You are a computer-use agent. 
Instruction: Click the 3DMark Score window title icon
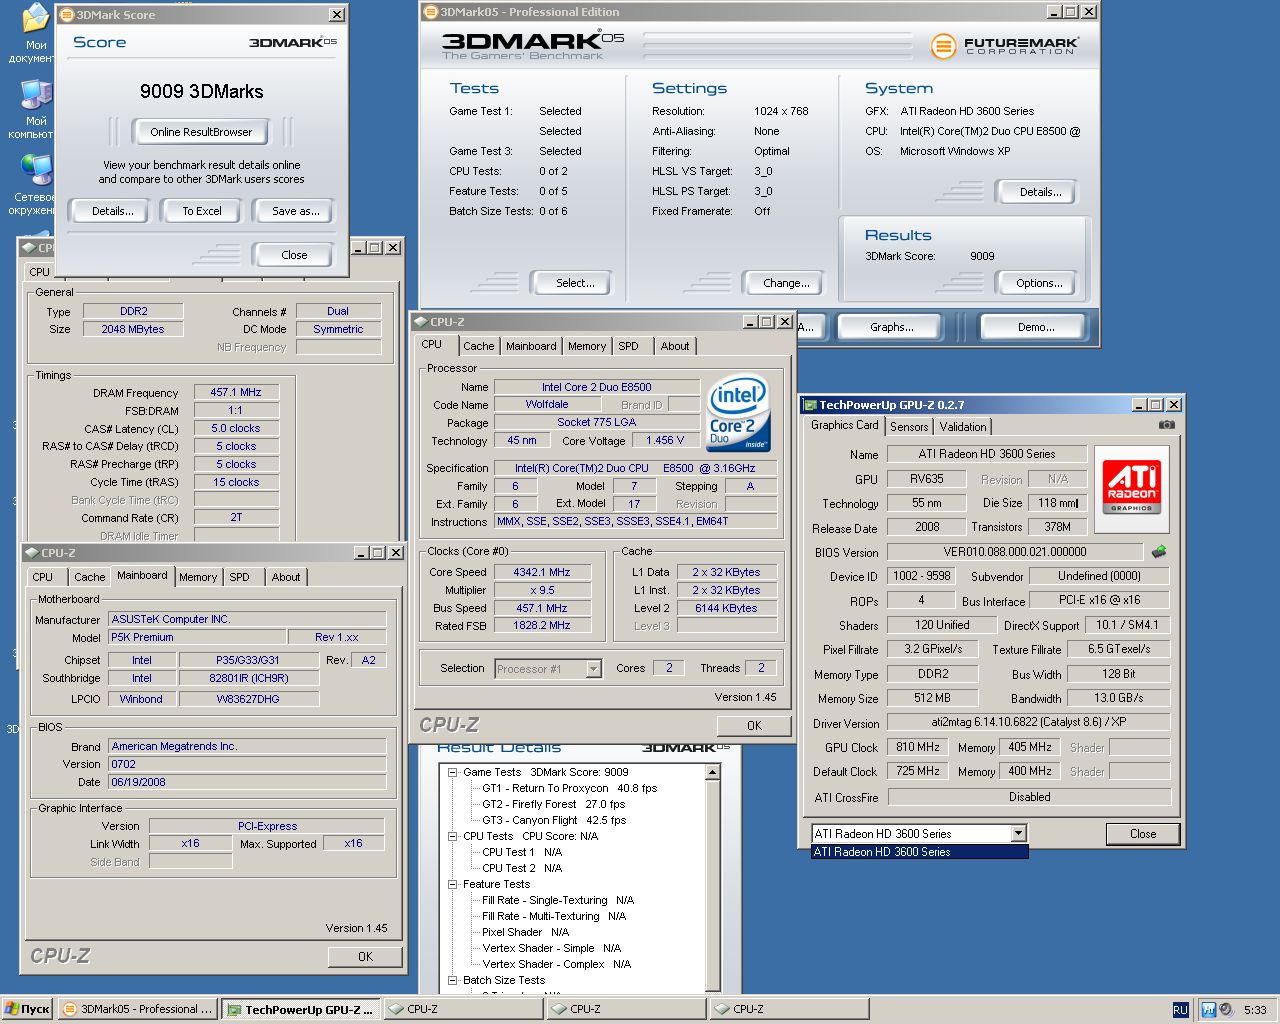67,15
